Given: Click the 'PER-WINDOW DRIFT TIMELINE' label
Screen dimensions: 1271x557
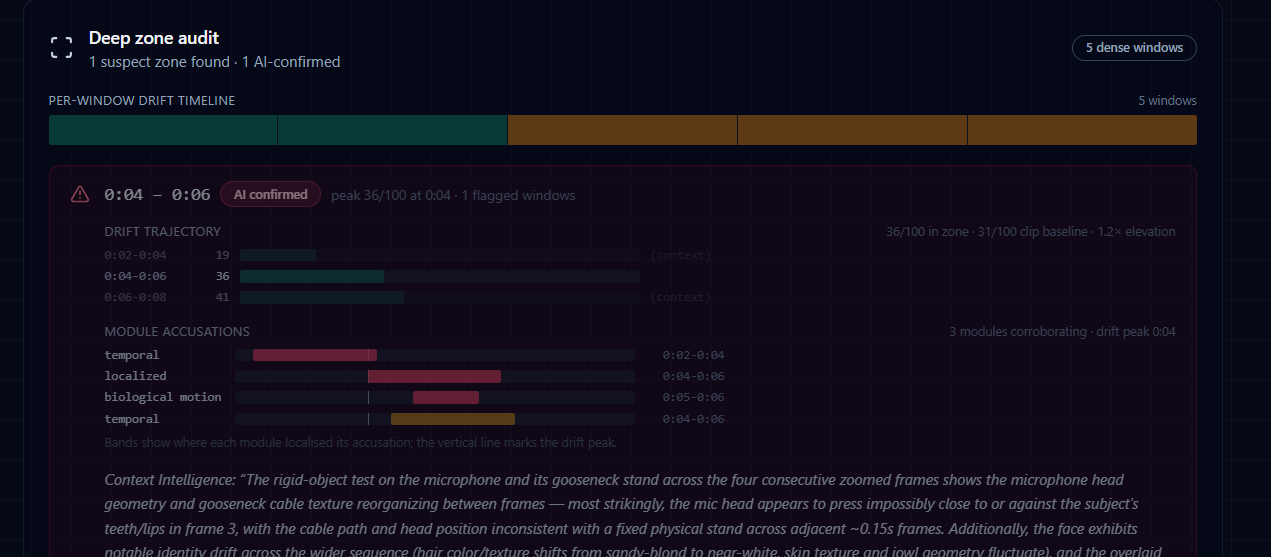Looking at the screenshot, I should pyautogui.click(x=142, y=101).
